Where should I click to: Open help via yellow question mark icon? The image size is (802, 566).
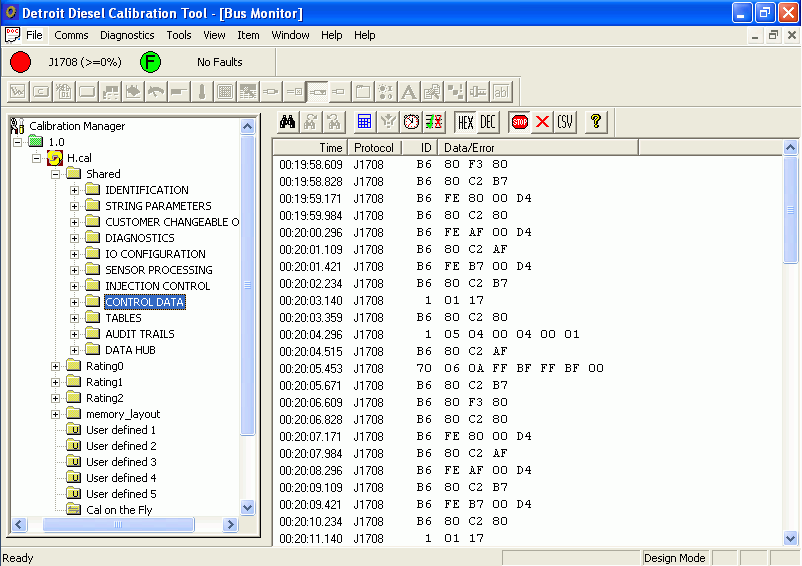(595, 122)
